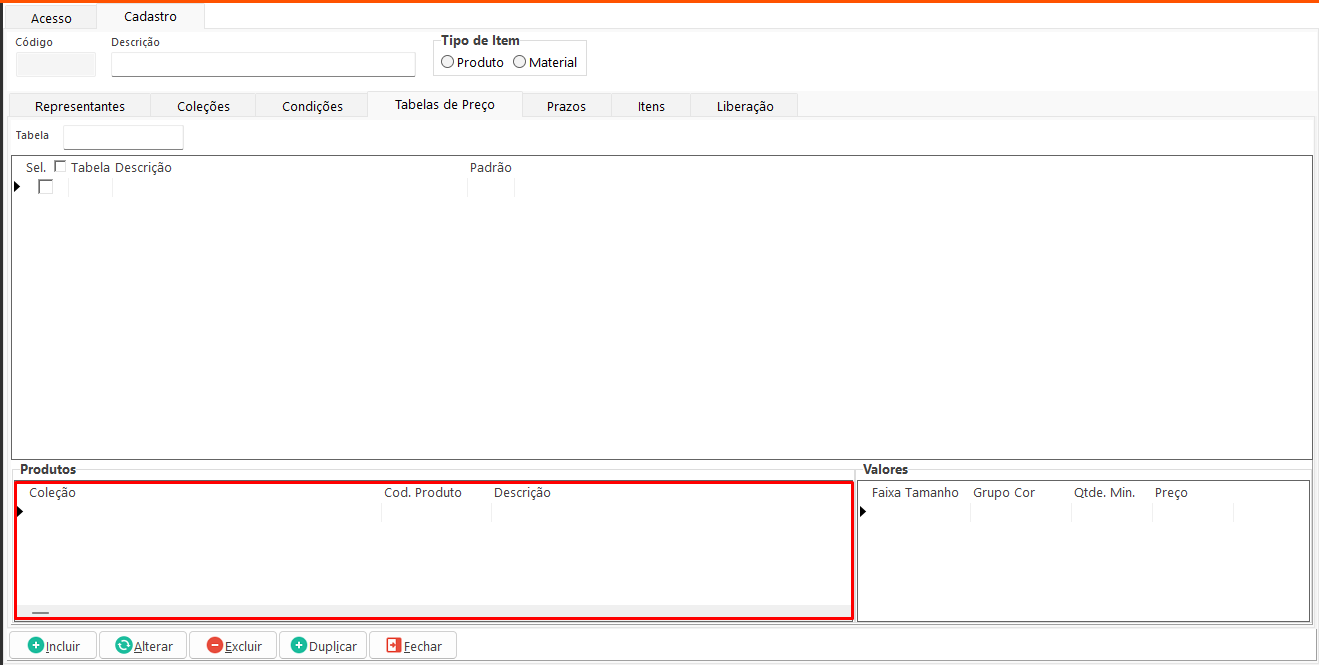Click the red Fechar exit icon
The height and width of the screenshot is (665, 1319).
393,646
